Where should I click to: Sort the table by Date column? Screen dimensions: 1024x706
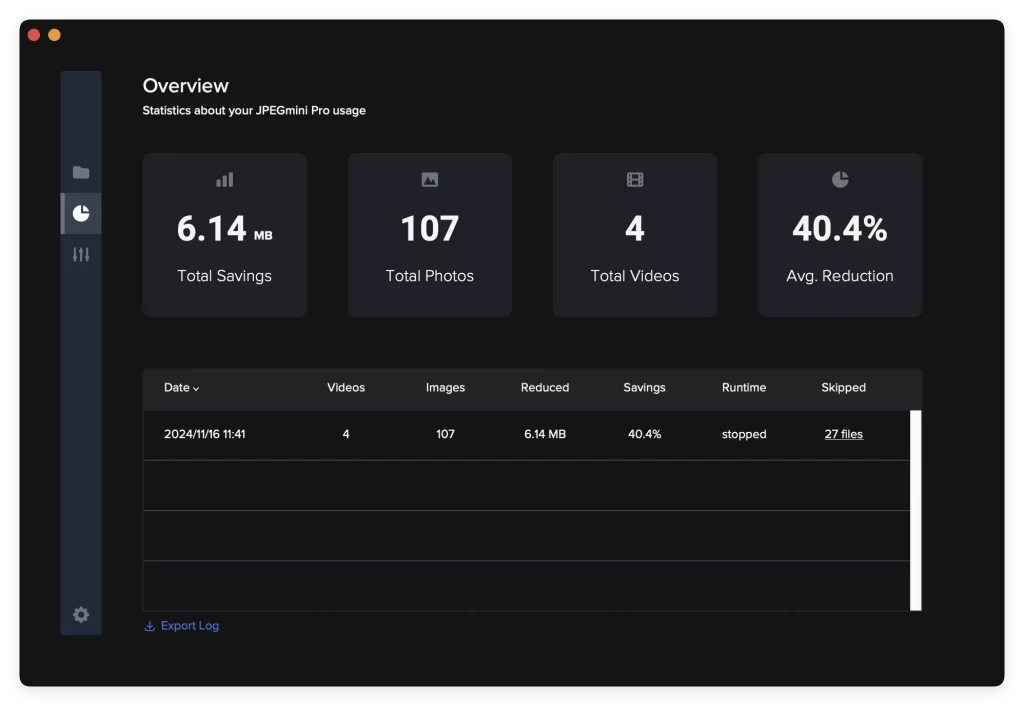click(181, 388)
